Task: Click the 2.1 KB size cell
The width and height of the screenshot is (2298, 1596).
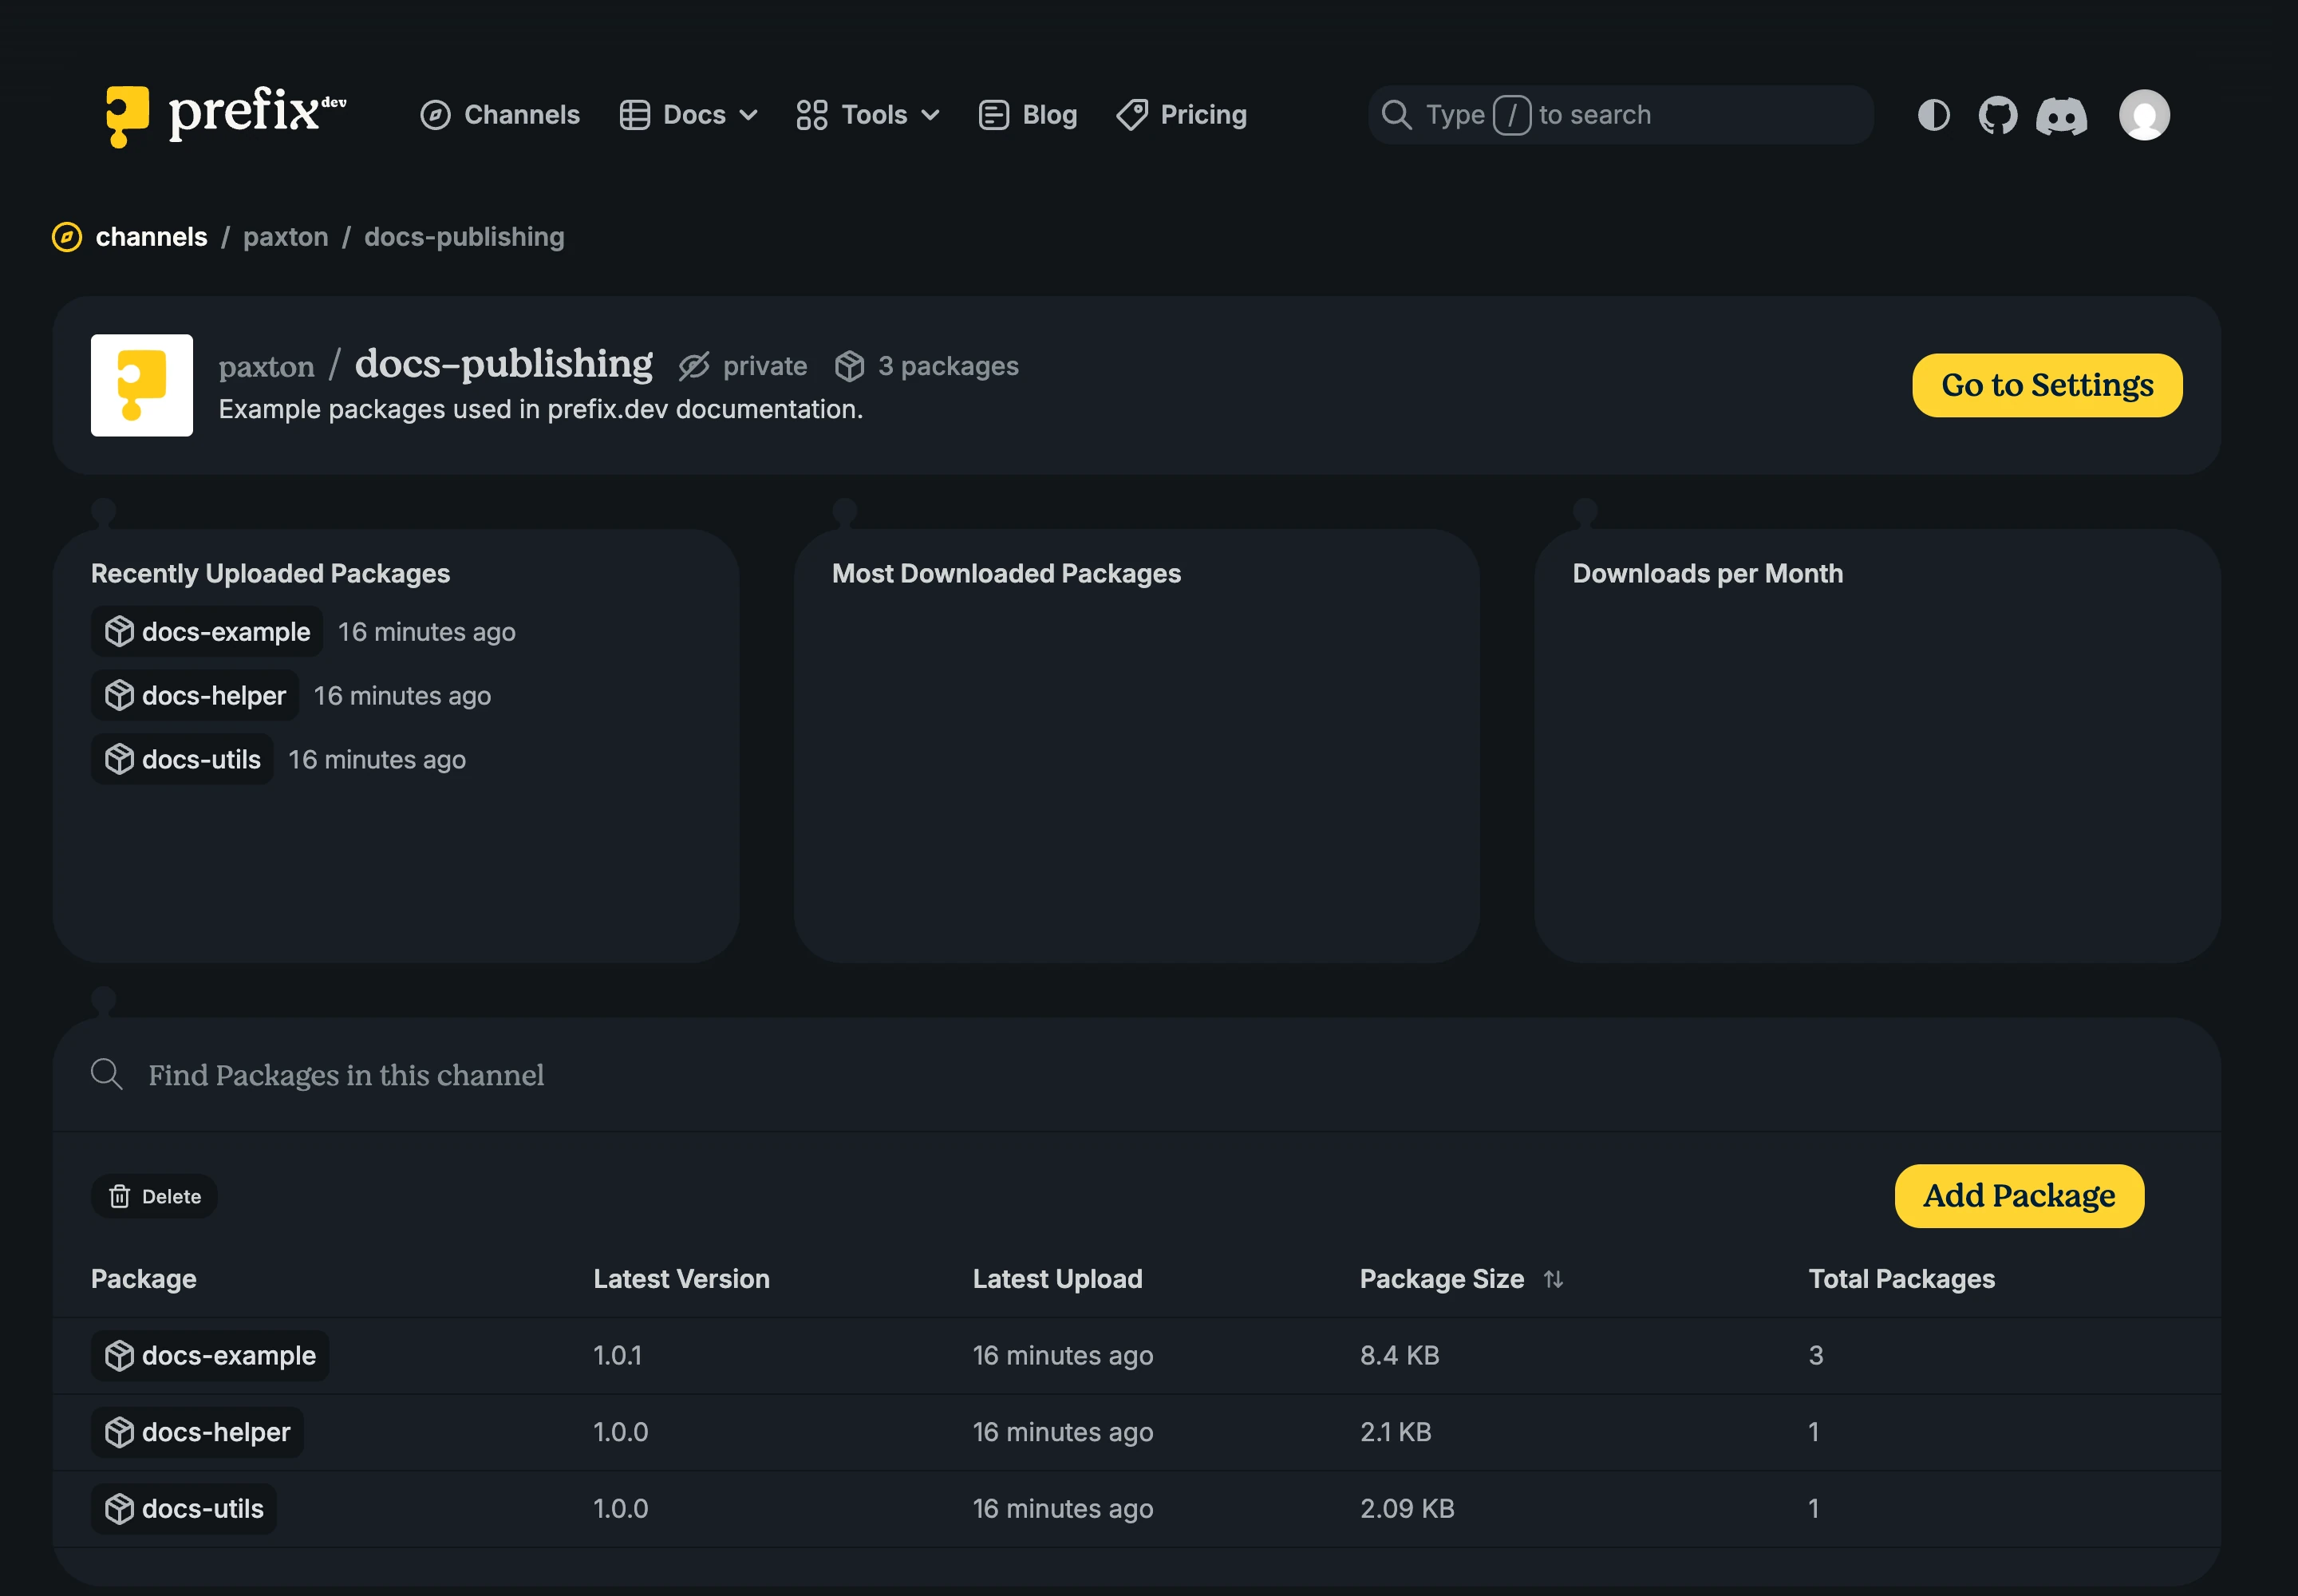Action: [x=1396, y=1433]
